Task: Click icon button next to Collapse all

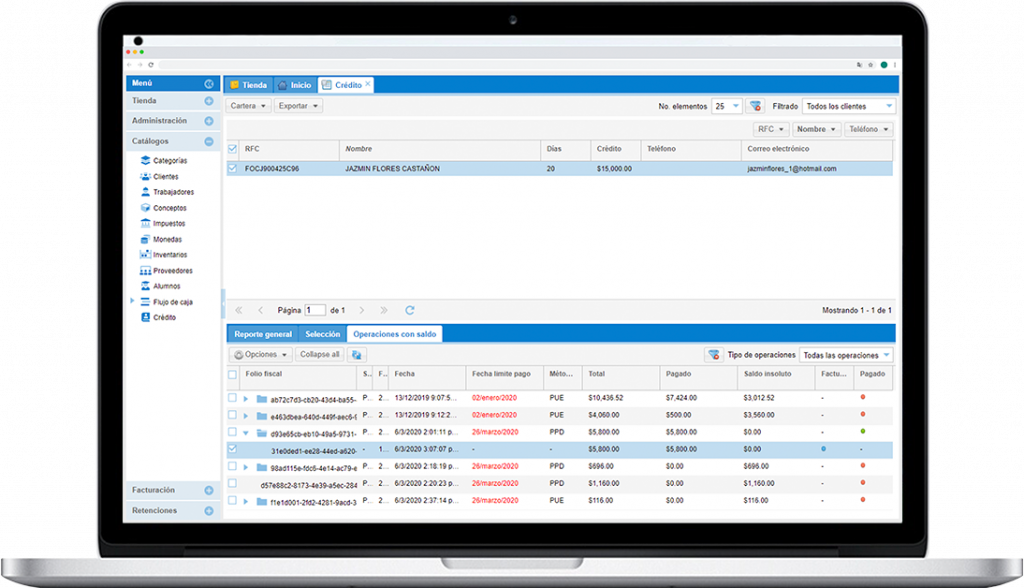Action: point(357,355)
